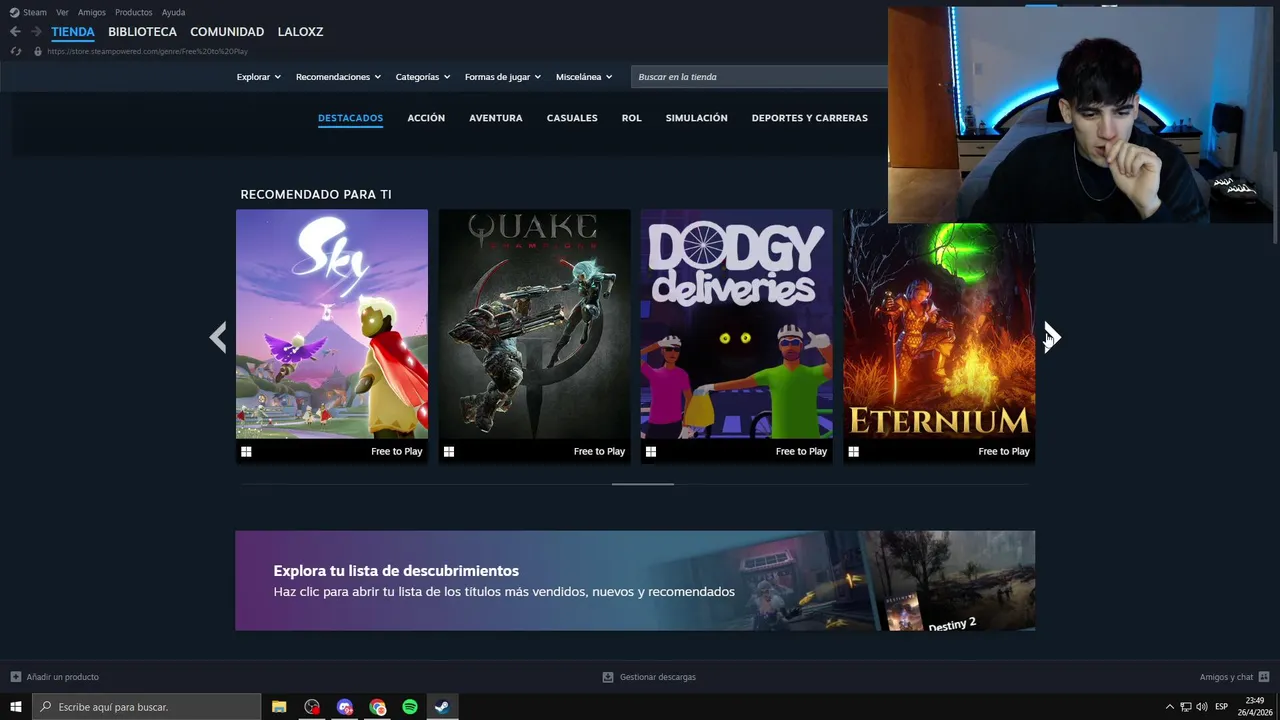Open the network icon in system tray

tap(1186, 707)
